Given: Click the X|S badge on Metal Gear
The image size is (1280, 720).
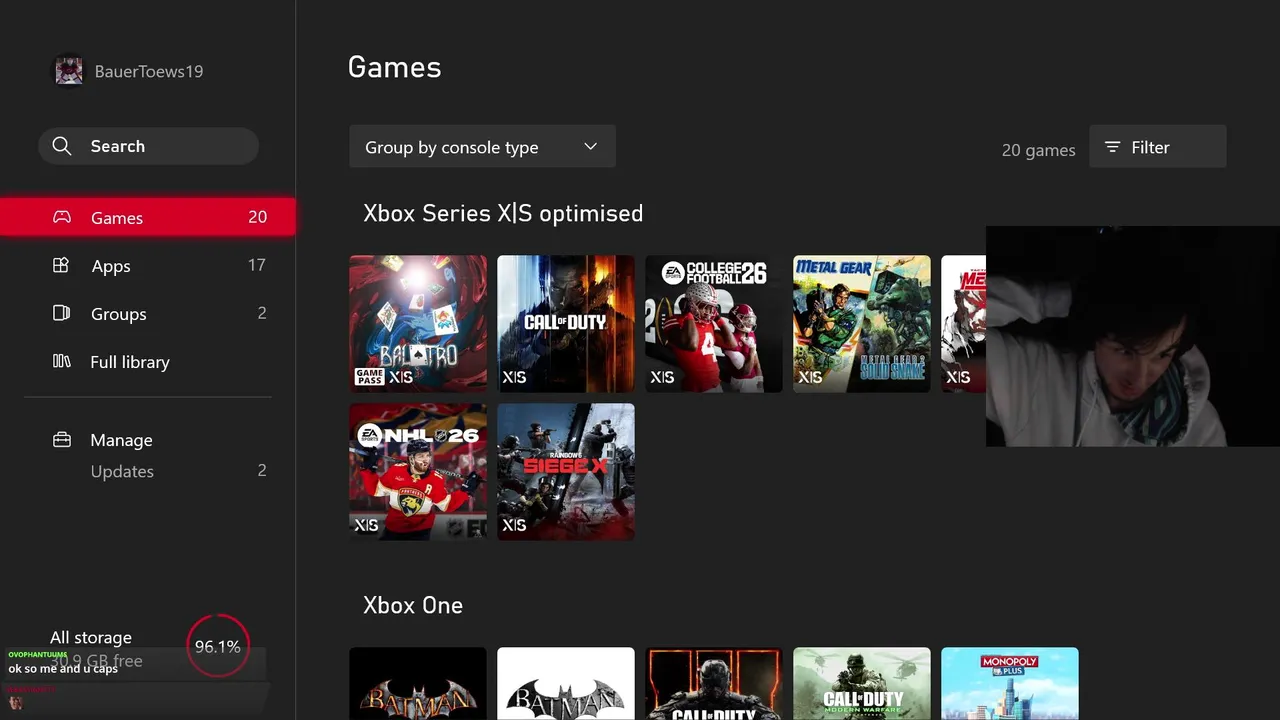Looking at the screenshot, I should (810, 377).
